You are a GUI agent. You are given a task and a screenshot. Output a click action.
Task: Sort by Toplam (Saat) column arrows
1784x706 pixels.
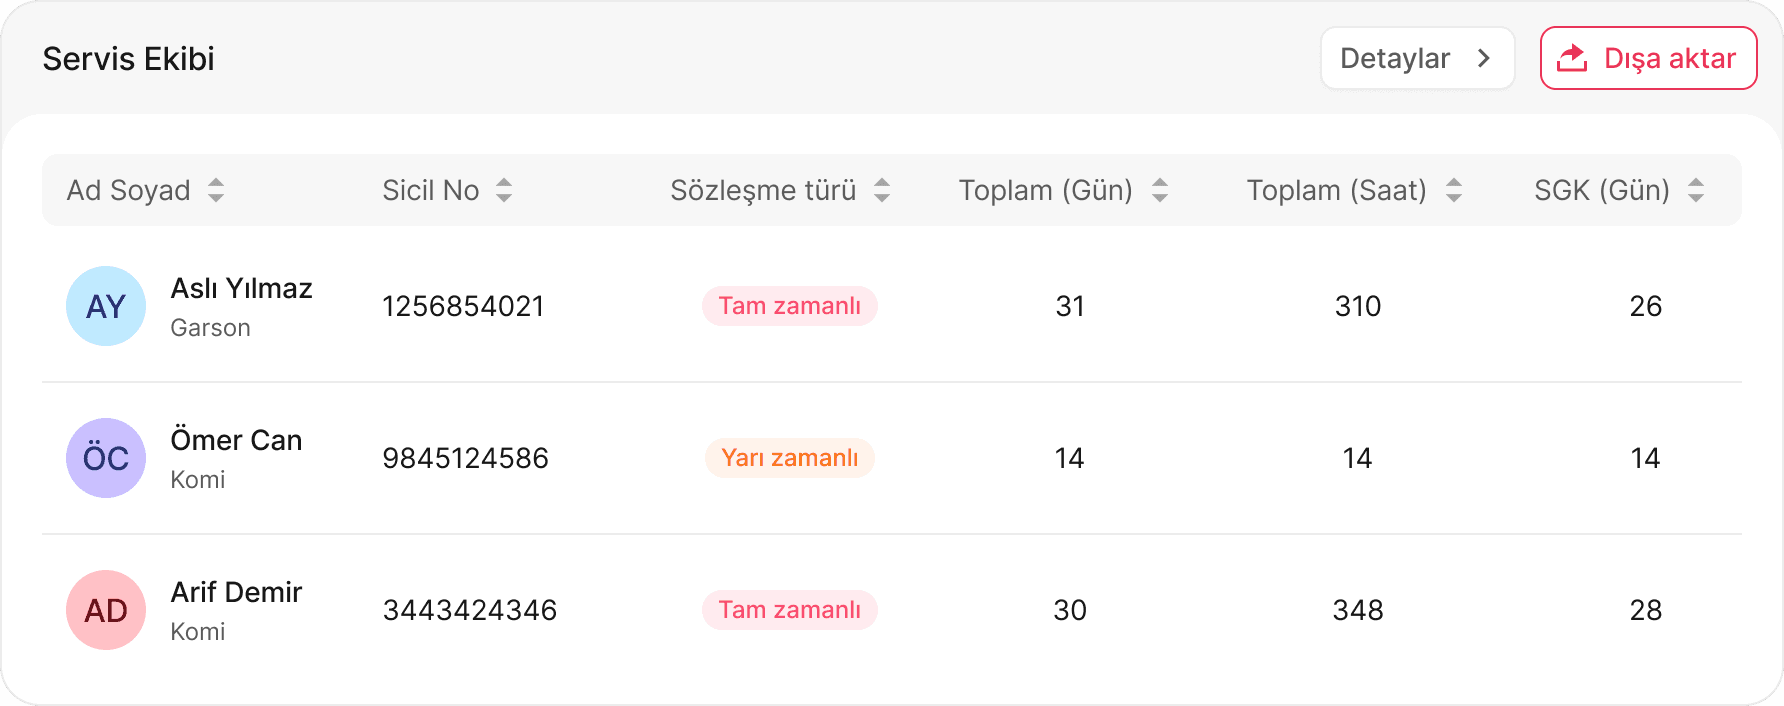point(1454,190)
